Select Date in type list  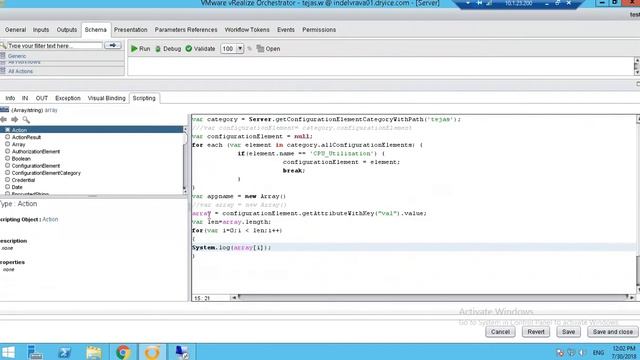17,187
